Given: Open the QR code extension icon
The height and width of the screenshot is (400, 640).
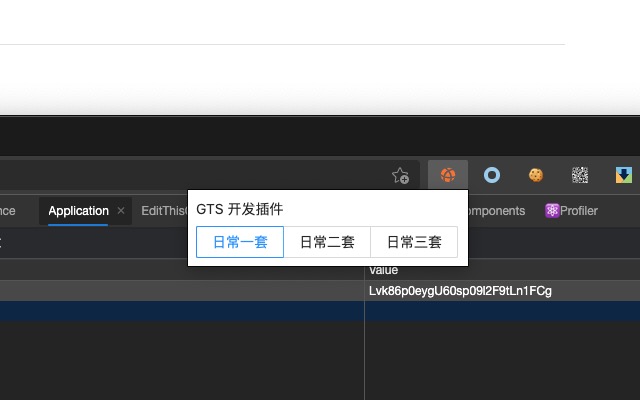Looking at the screenshot, I should [x=580, y=175].
